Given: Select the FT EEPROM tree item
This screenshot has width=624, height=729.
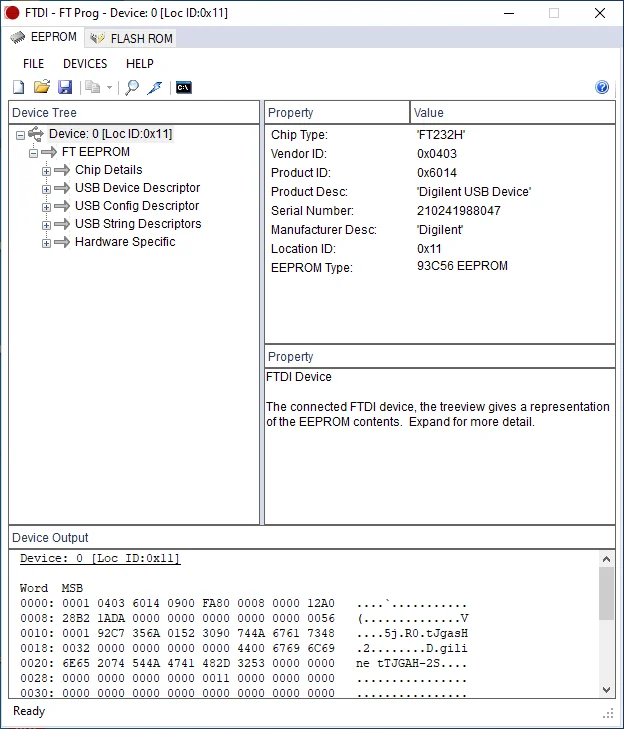Looking at the screenshot, I should coord(96,152).
